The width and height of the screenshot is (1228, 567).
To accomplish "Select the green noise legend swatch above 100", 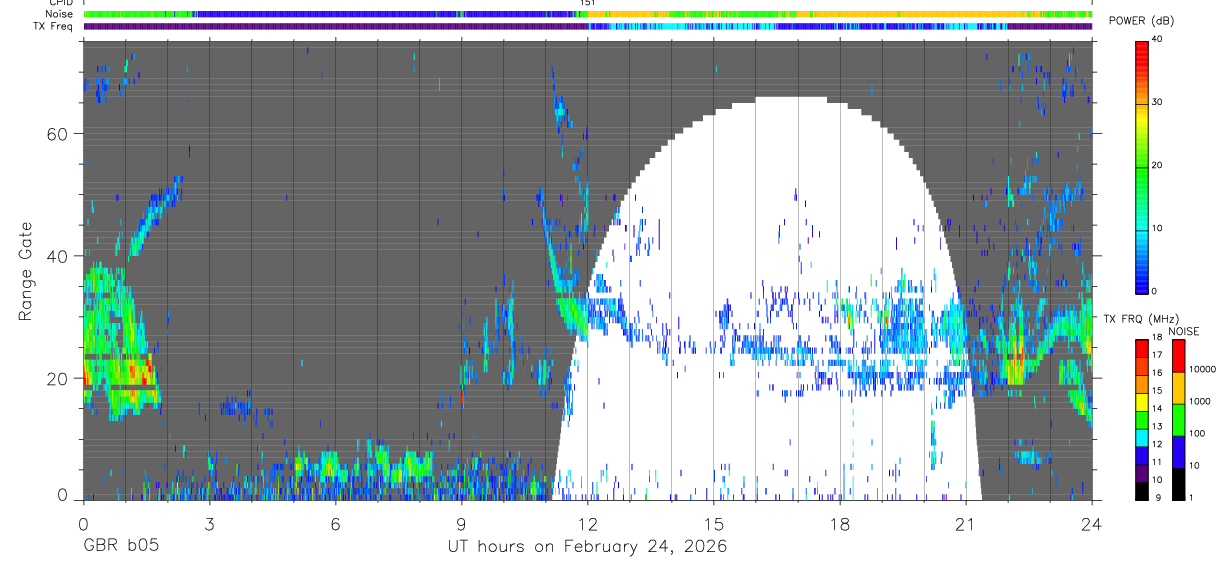I will [x=1178, y=420].
